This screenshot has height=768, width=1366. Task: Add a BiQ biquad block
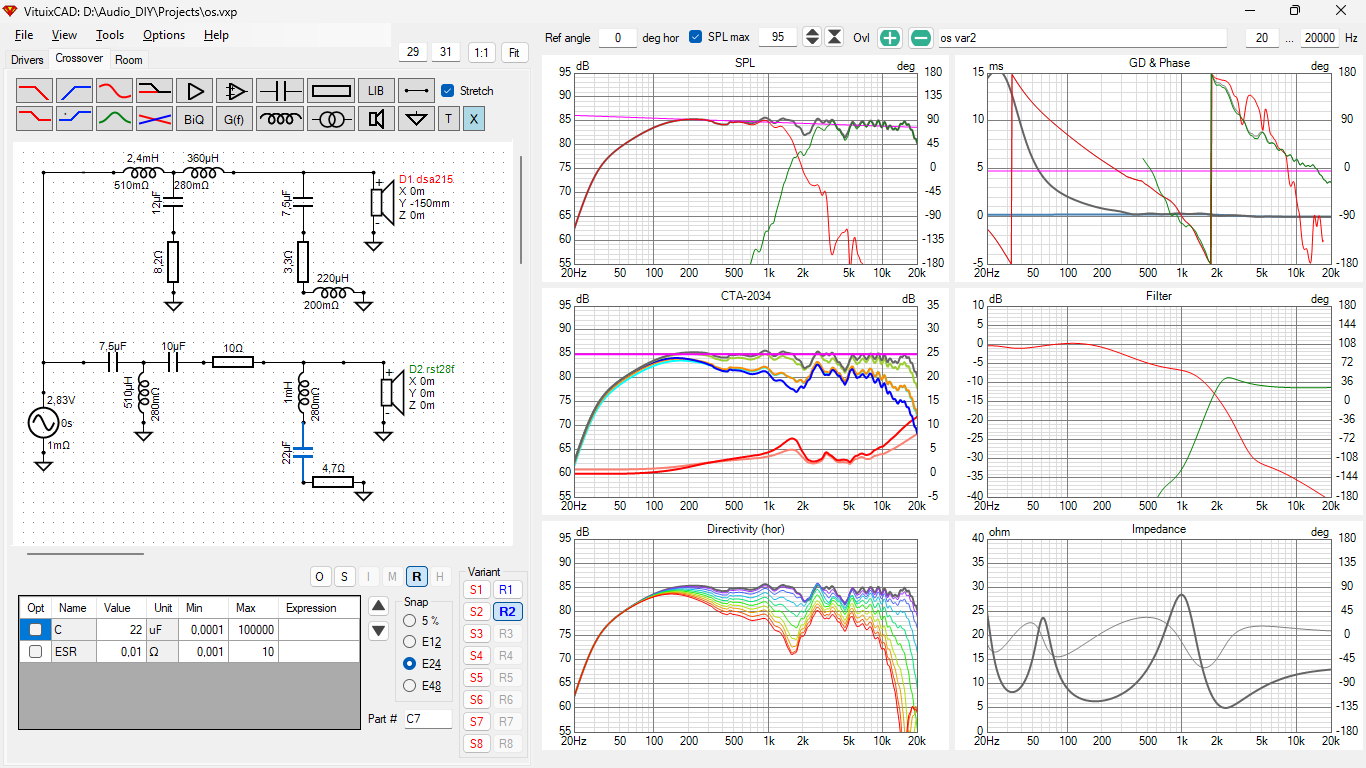194,119
